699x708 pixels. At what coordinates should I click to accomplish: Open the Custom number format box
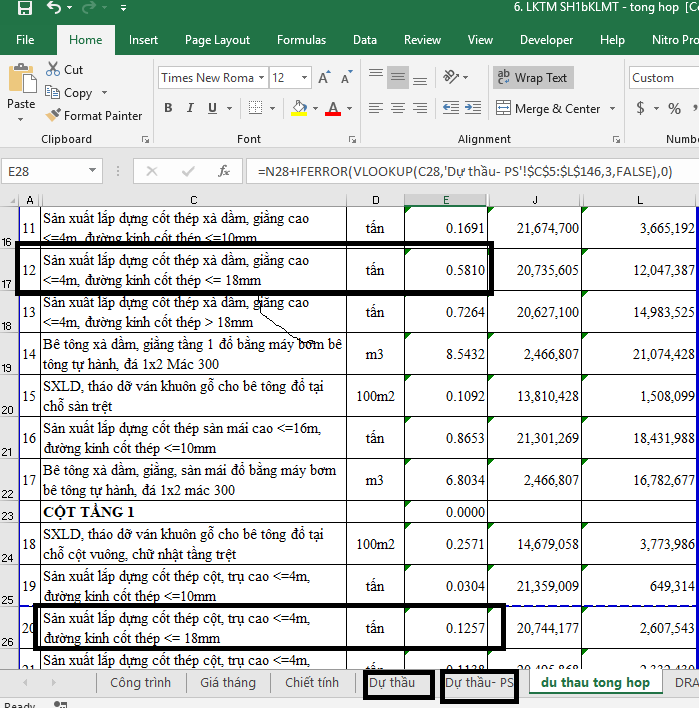664,78
